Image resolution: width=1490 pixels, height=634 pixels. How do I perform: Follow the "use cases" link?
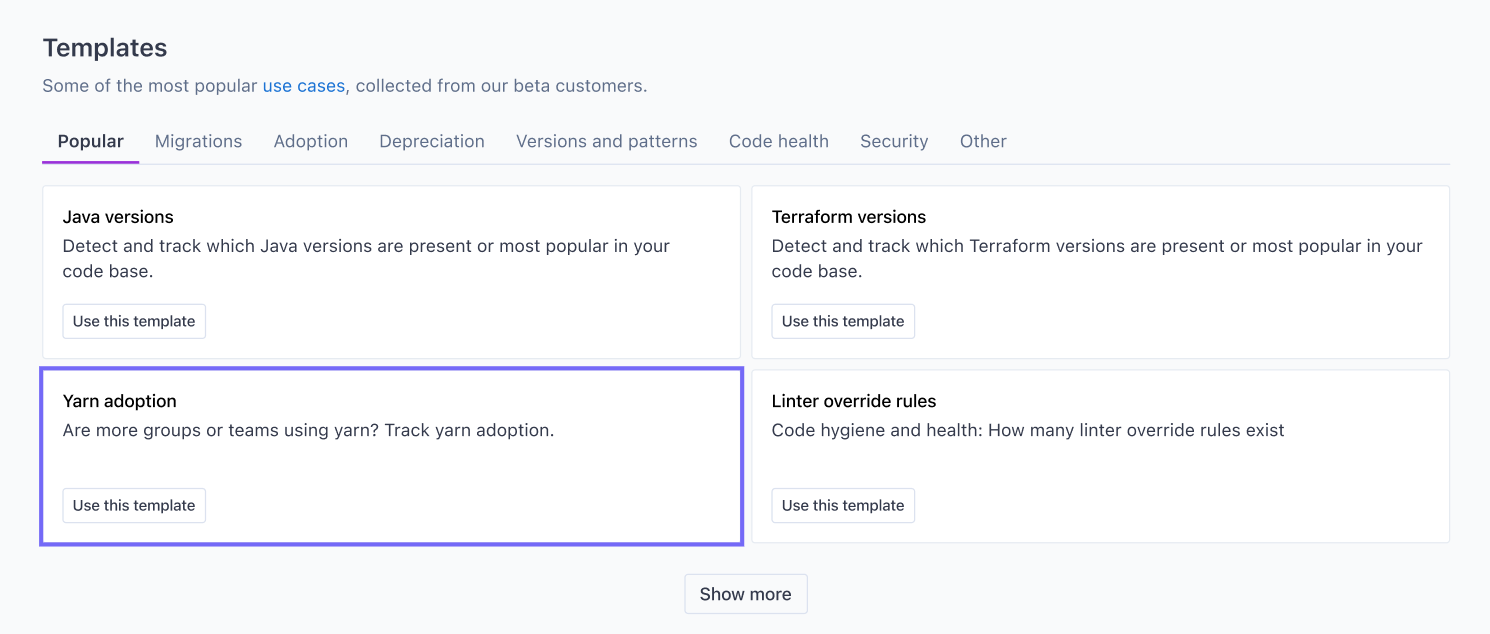point(303,86)
